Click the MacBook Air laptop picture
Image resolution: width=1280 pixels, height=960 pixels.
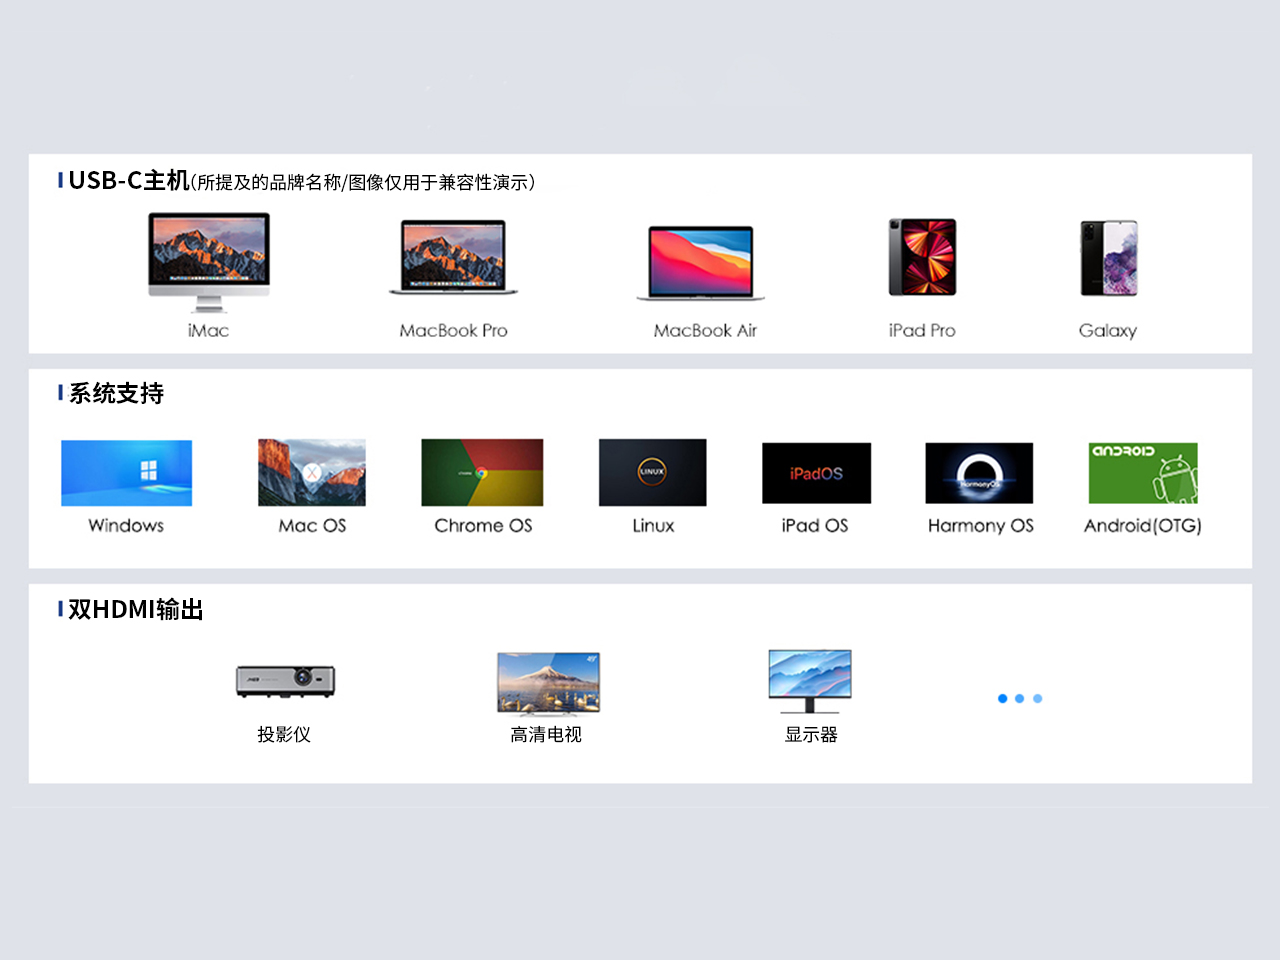coord(701,262)
